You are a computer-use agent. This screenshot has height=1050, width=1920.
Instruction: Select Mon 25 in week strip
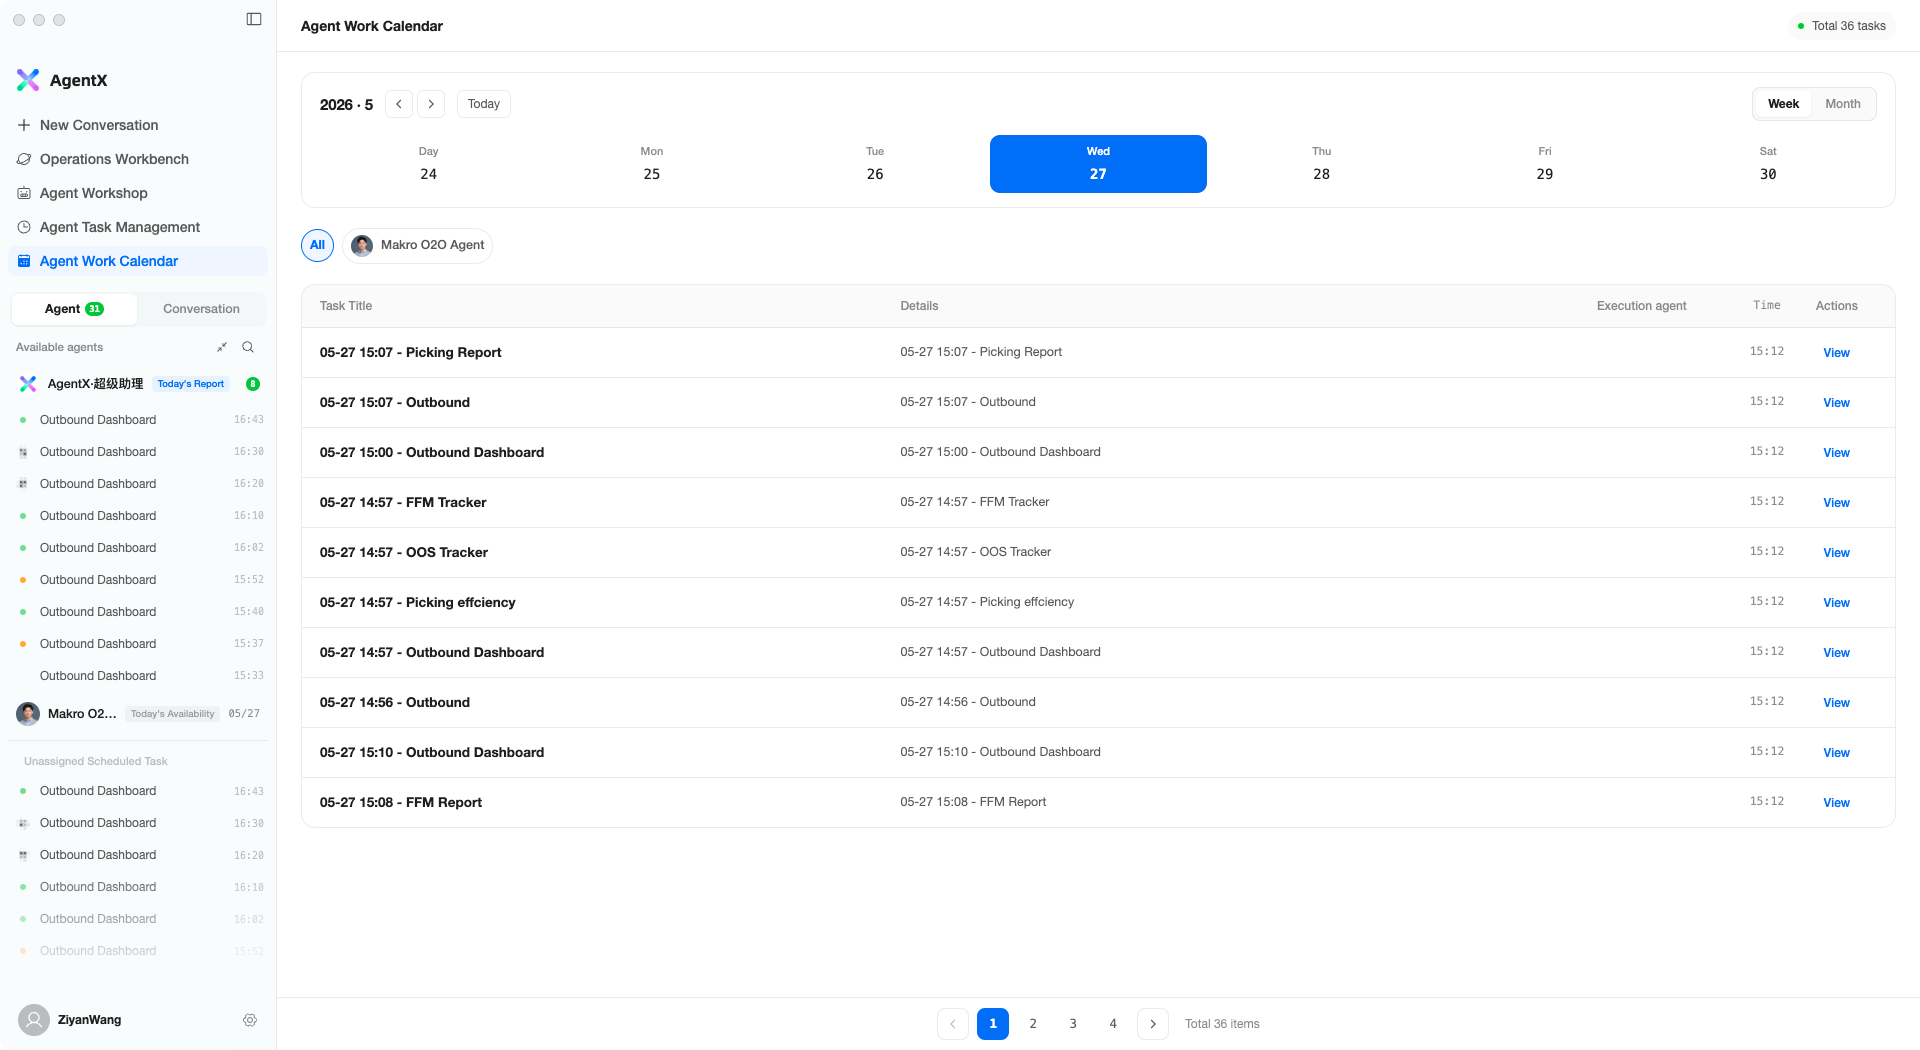pyautogui.click(x=652, y=164)
